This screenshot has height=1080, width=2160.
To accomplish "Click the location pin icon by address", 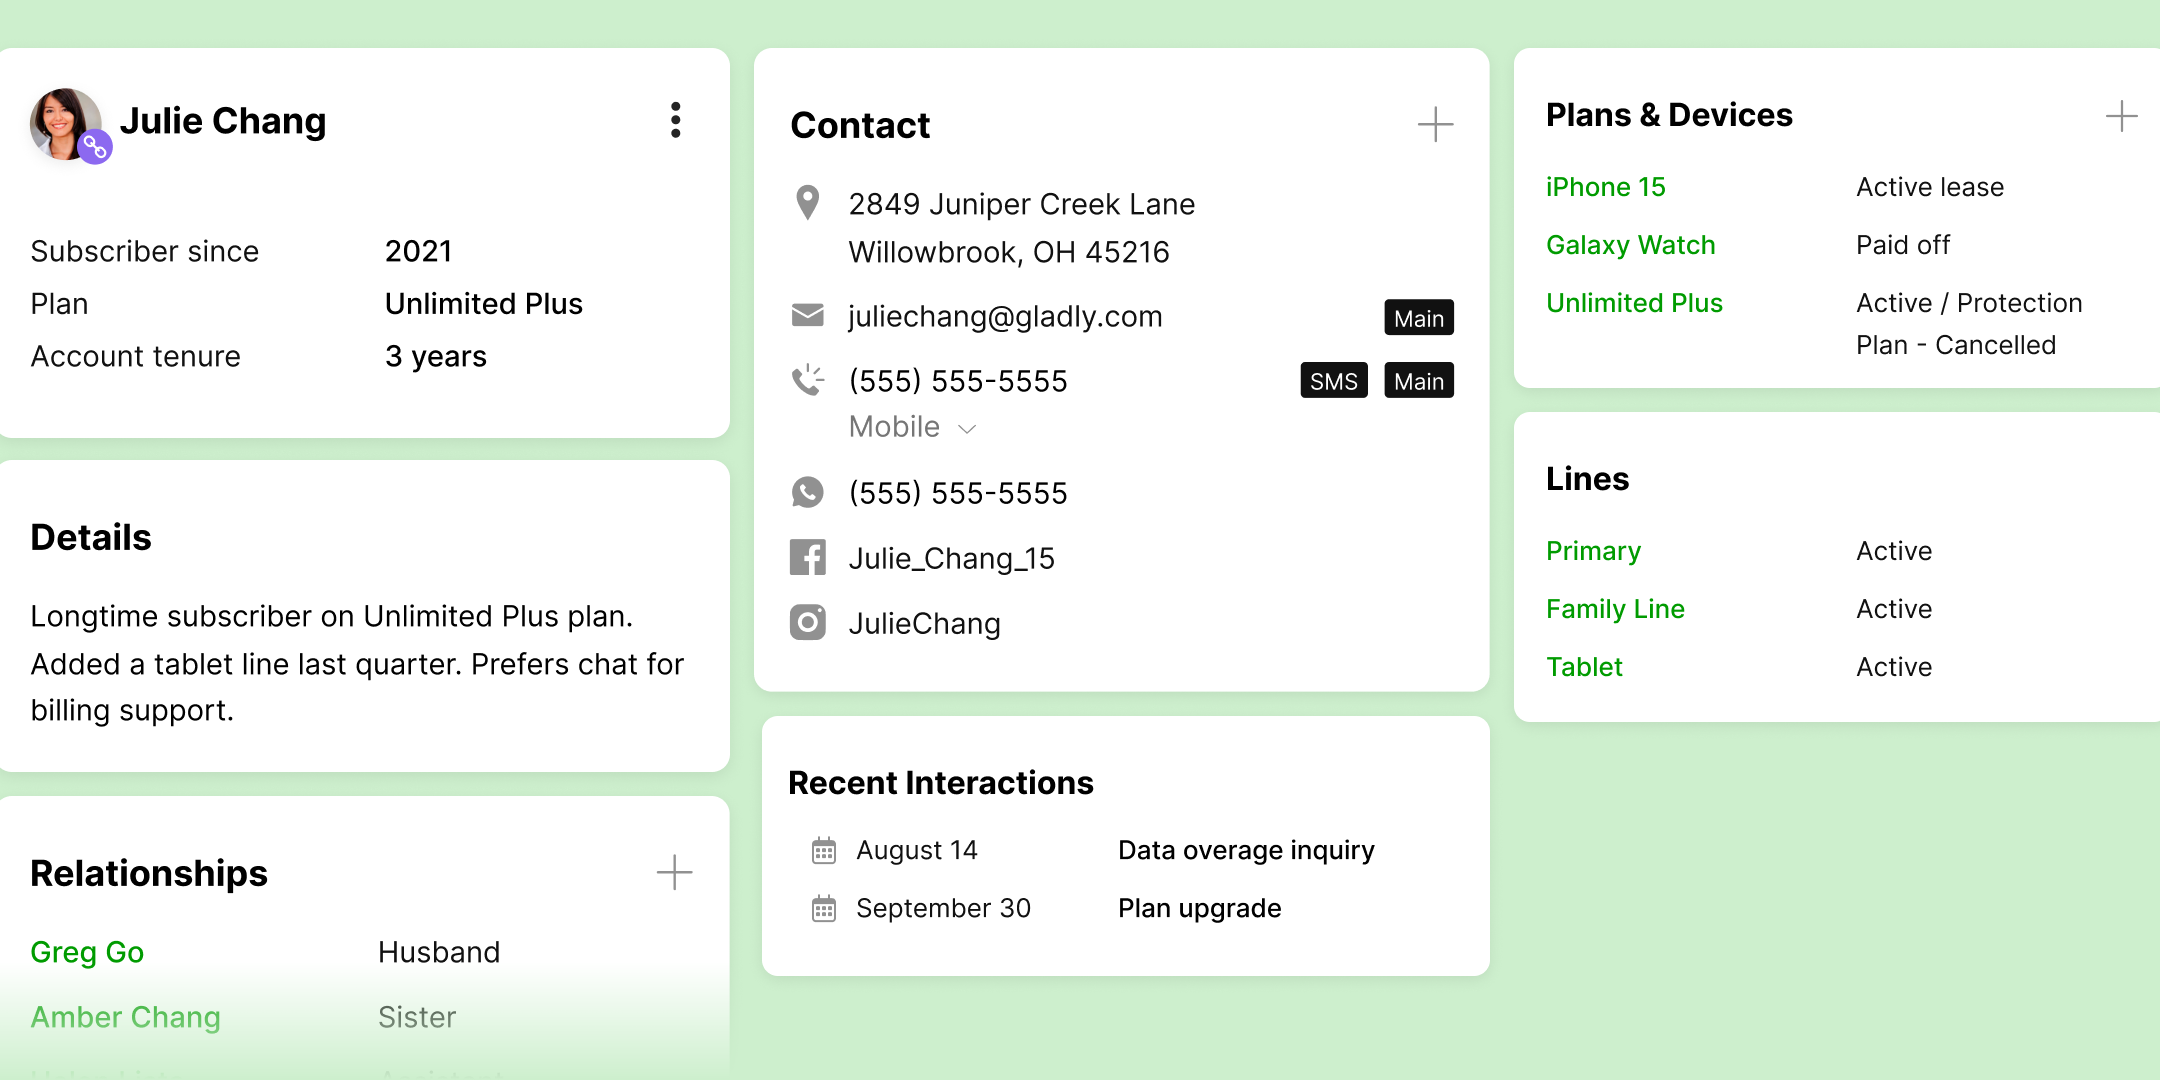I will coord(807,203).
